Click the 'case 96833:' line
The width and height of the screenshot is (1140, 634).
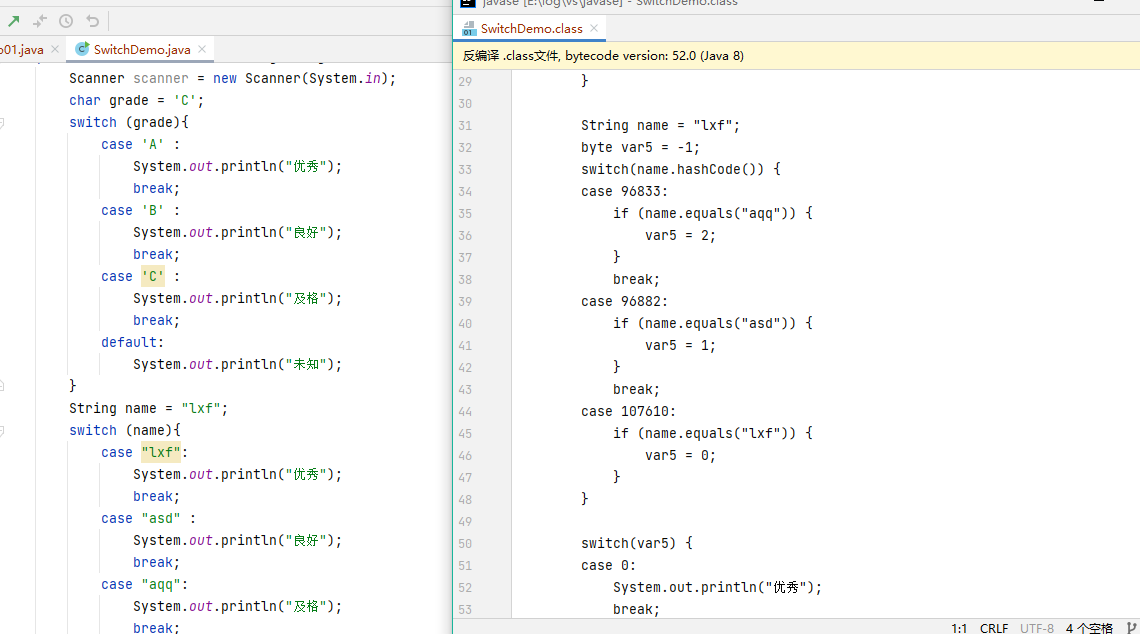tap(625, 191)
